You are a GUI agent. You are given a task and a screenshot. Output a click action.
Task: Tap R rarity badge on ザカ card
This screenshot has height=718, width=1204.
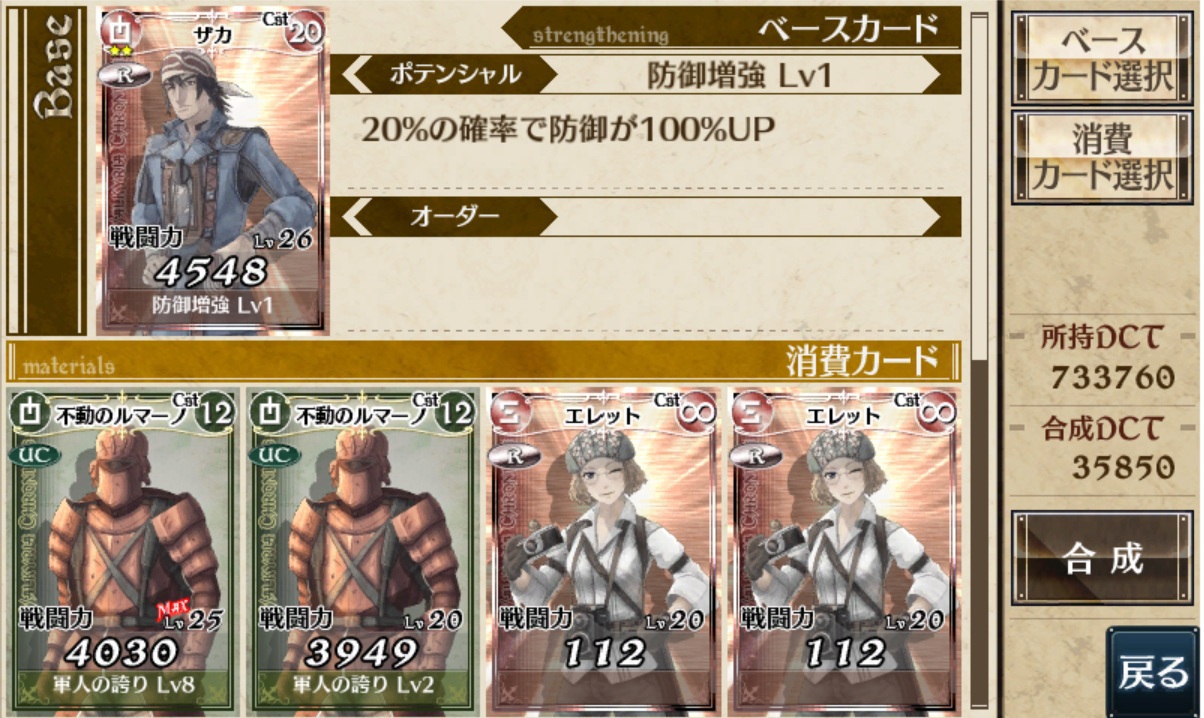123,77
